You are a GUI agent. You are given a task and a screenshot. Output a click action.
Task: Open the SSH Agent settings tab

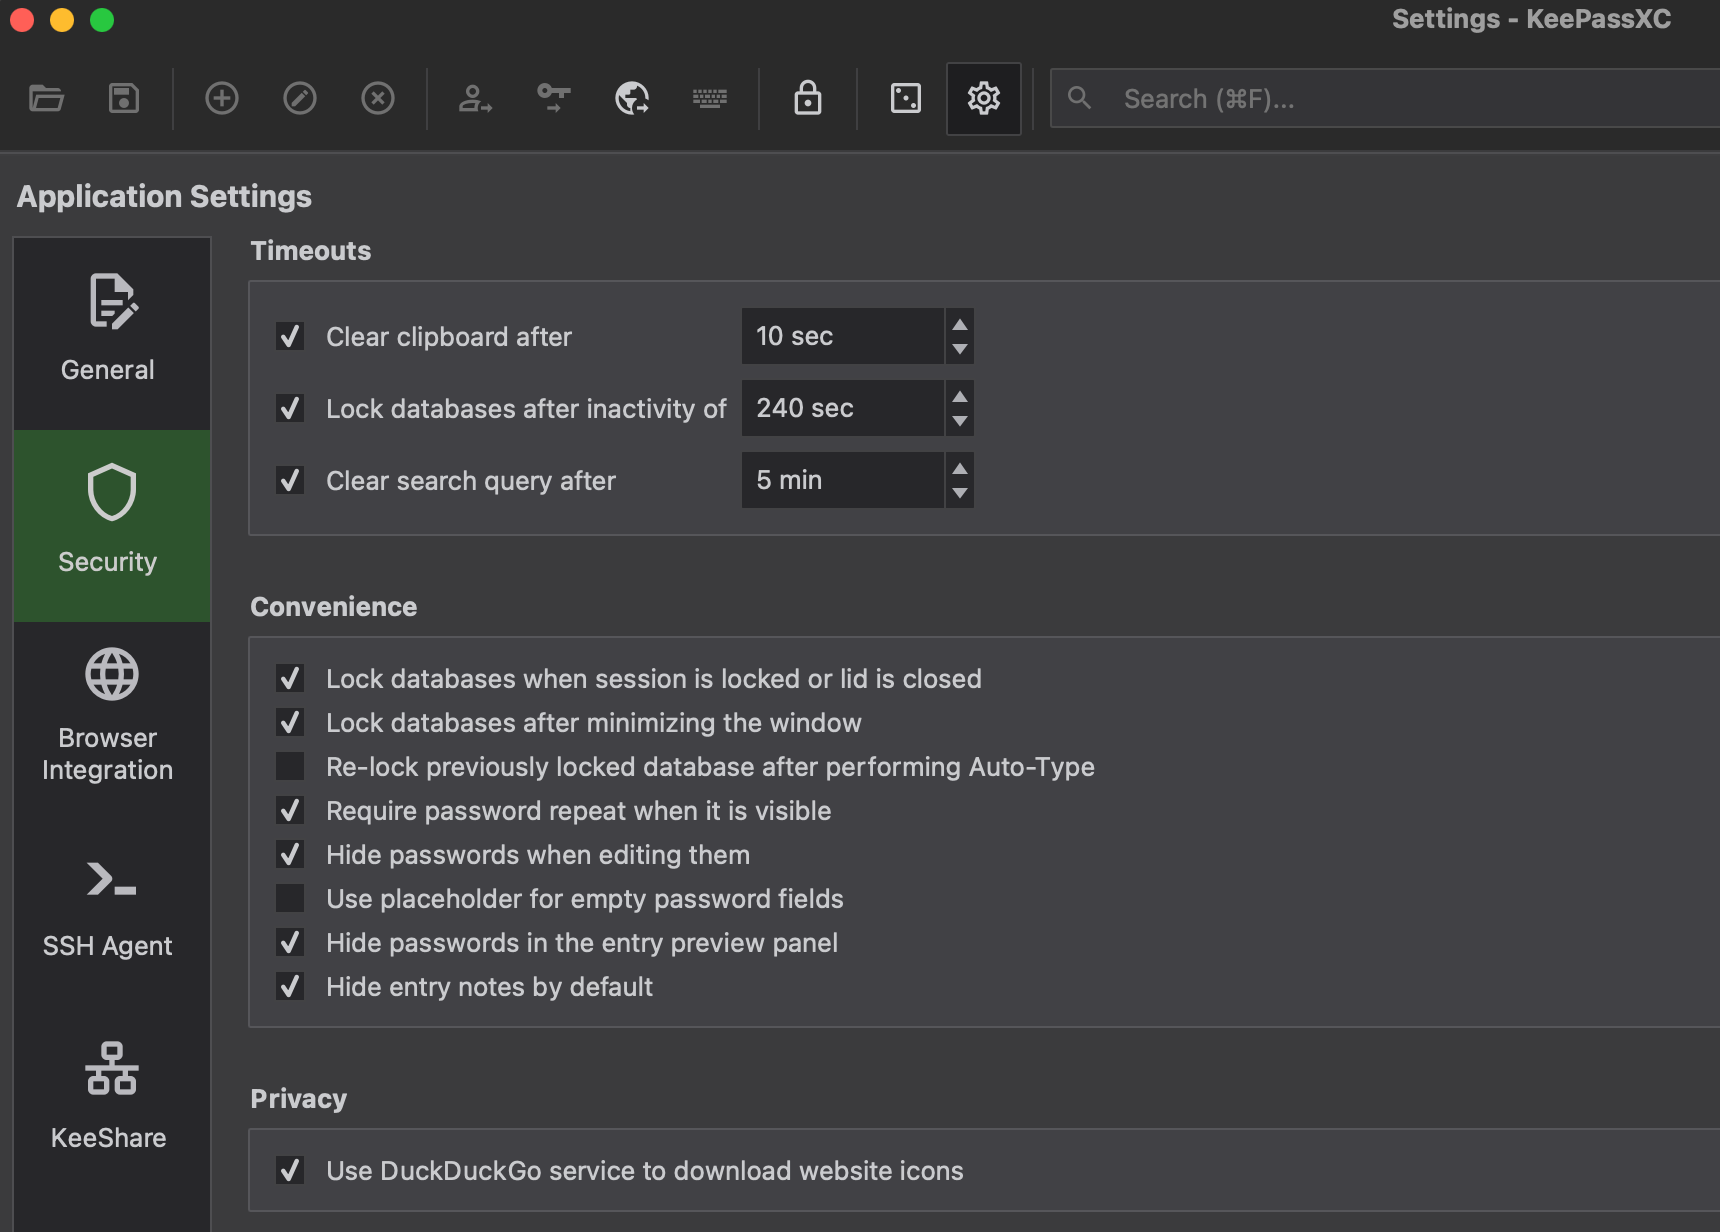(109, 906)
